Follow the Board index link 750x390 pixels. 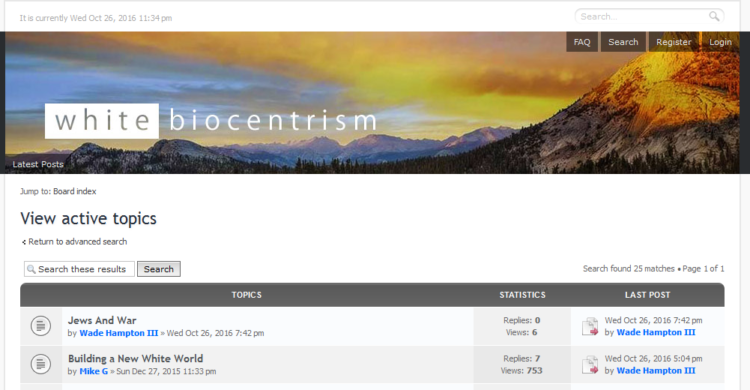tap(75, 191)
